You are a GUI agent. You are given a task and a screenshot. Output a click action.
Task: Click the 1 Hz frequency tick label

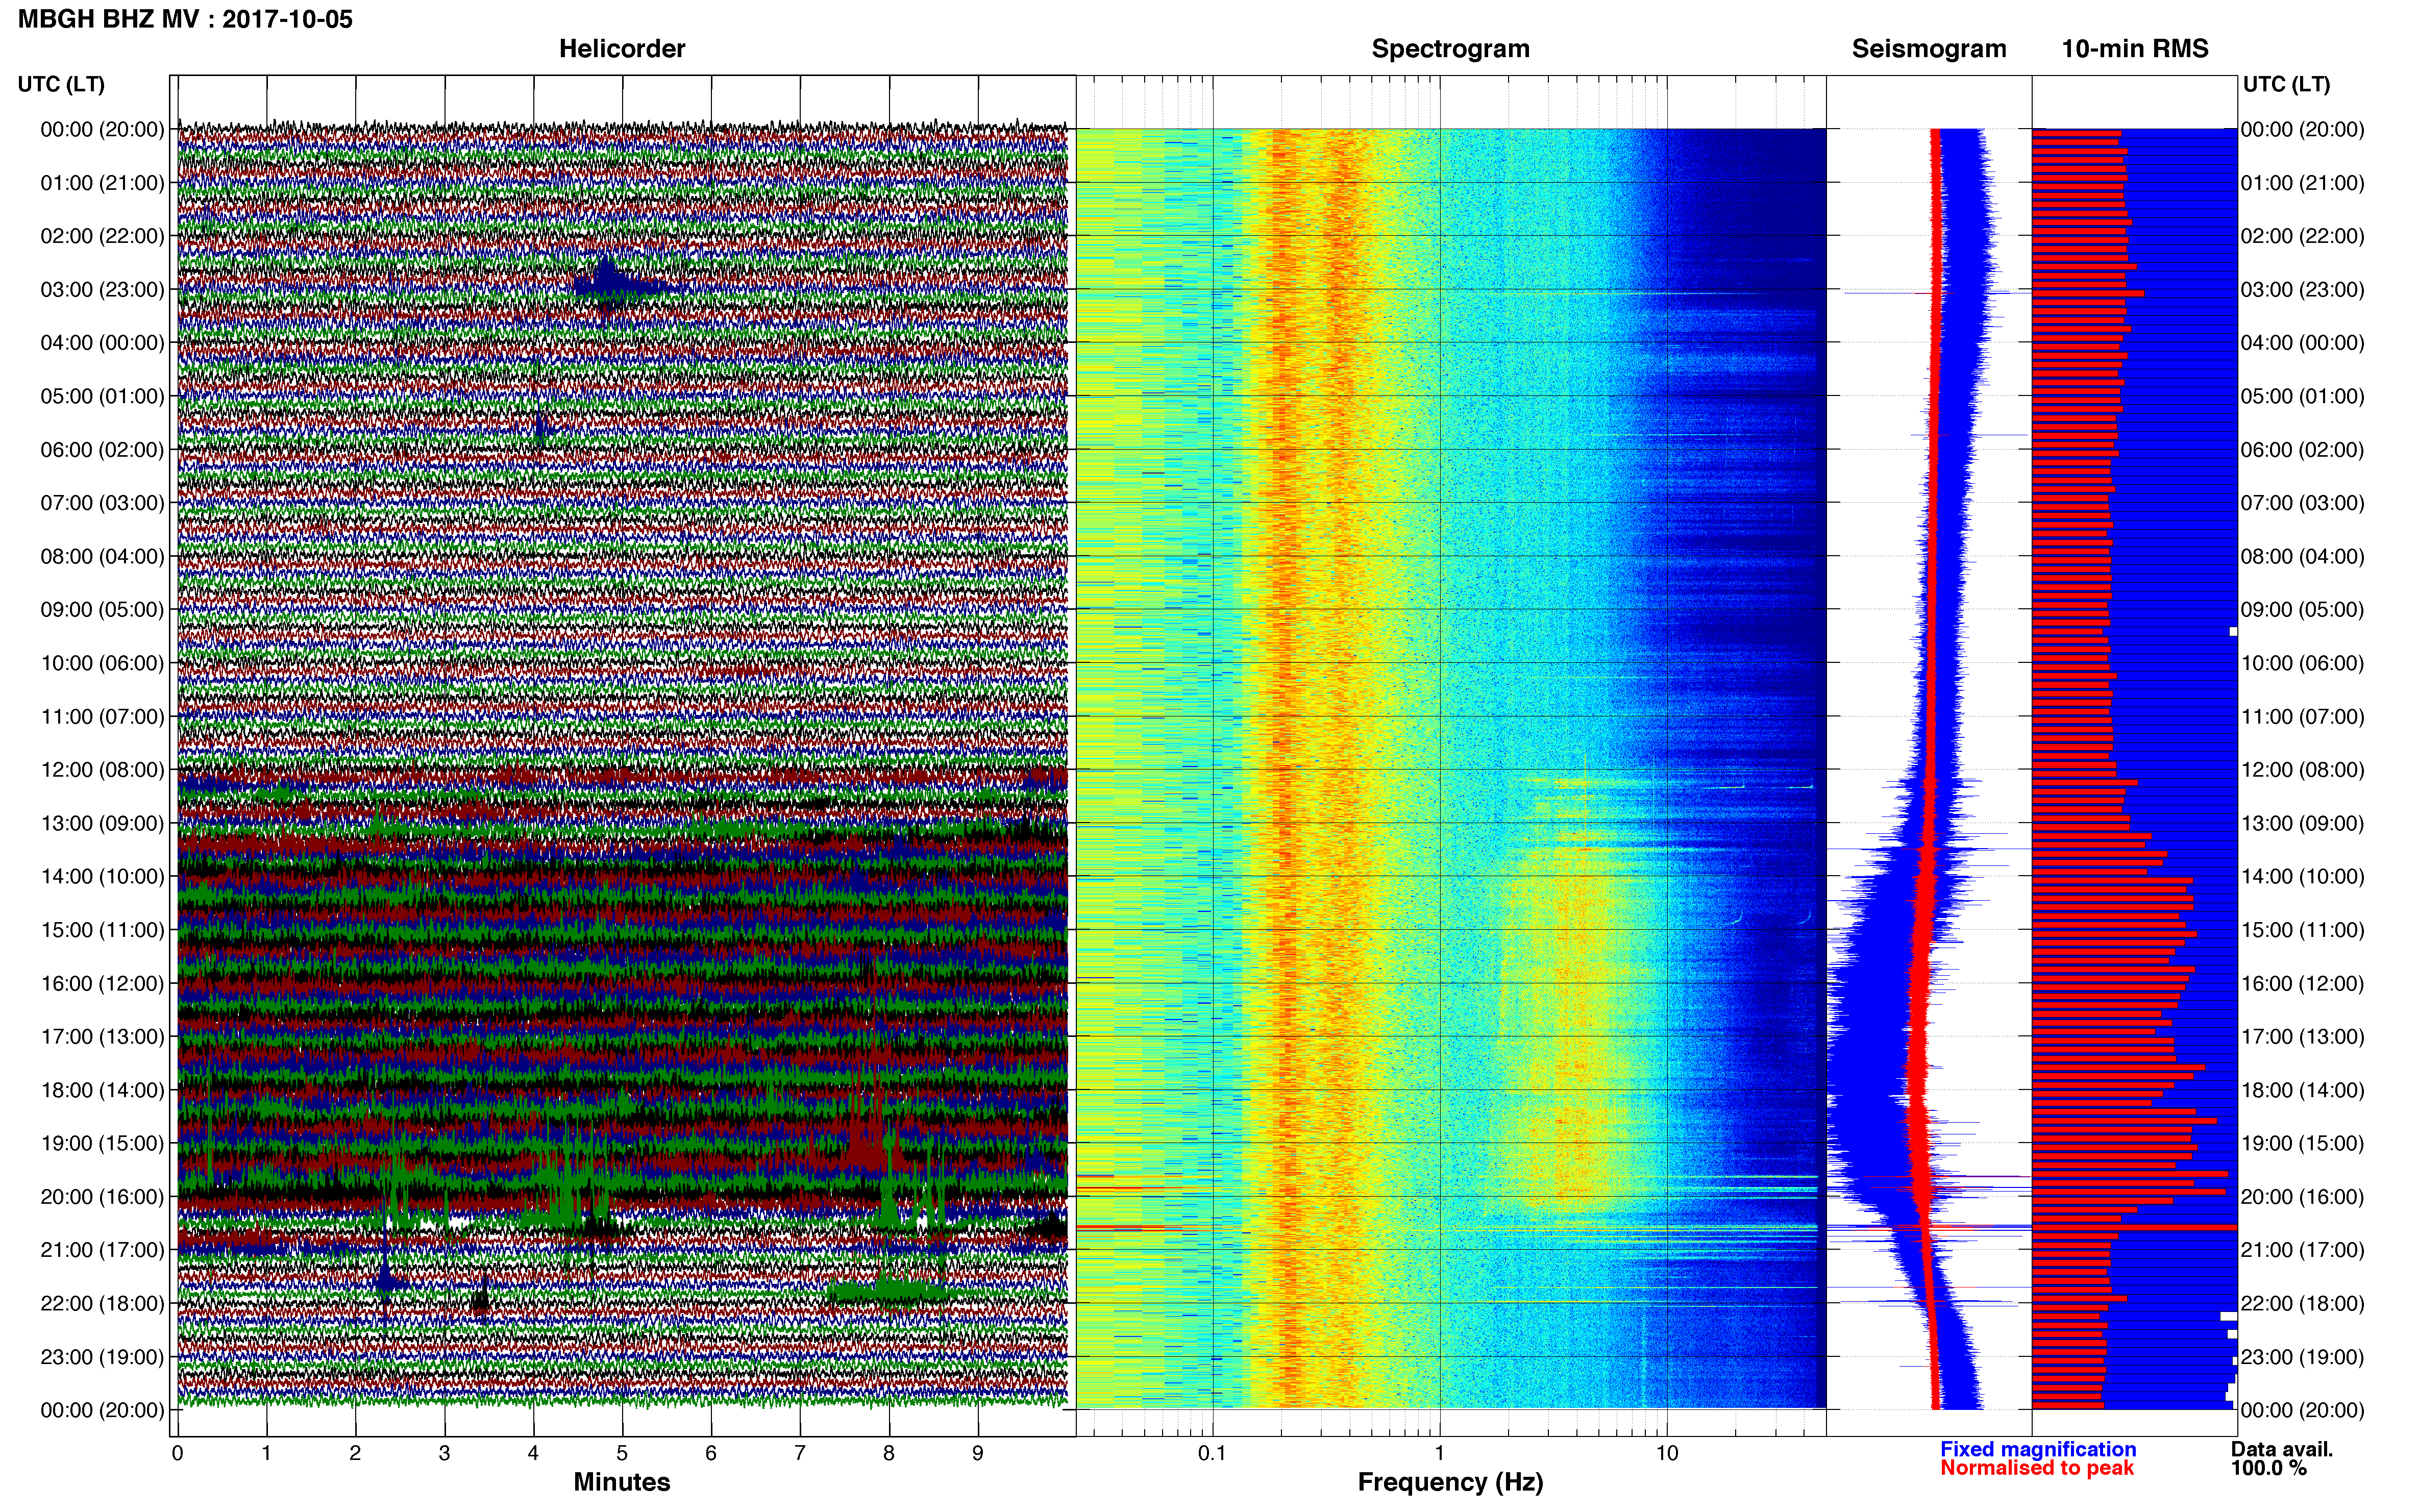pos(1440,1453)
